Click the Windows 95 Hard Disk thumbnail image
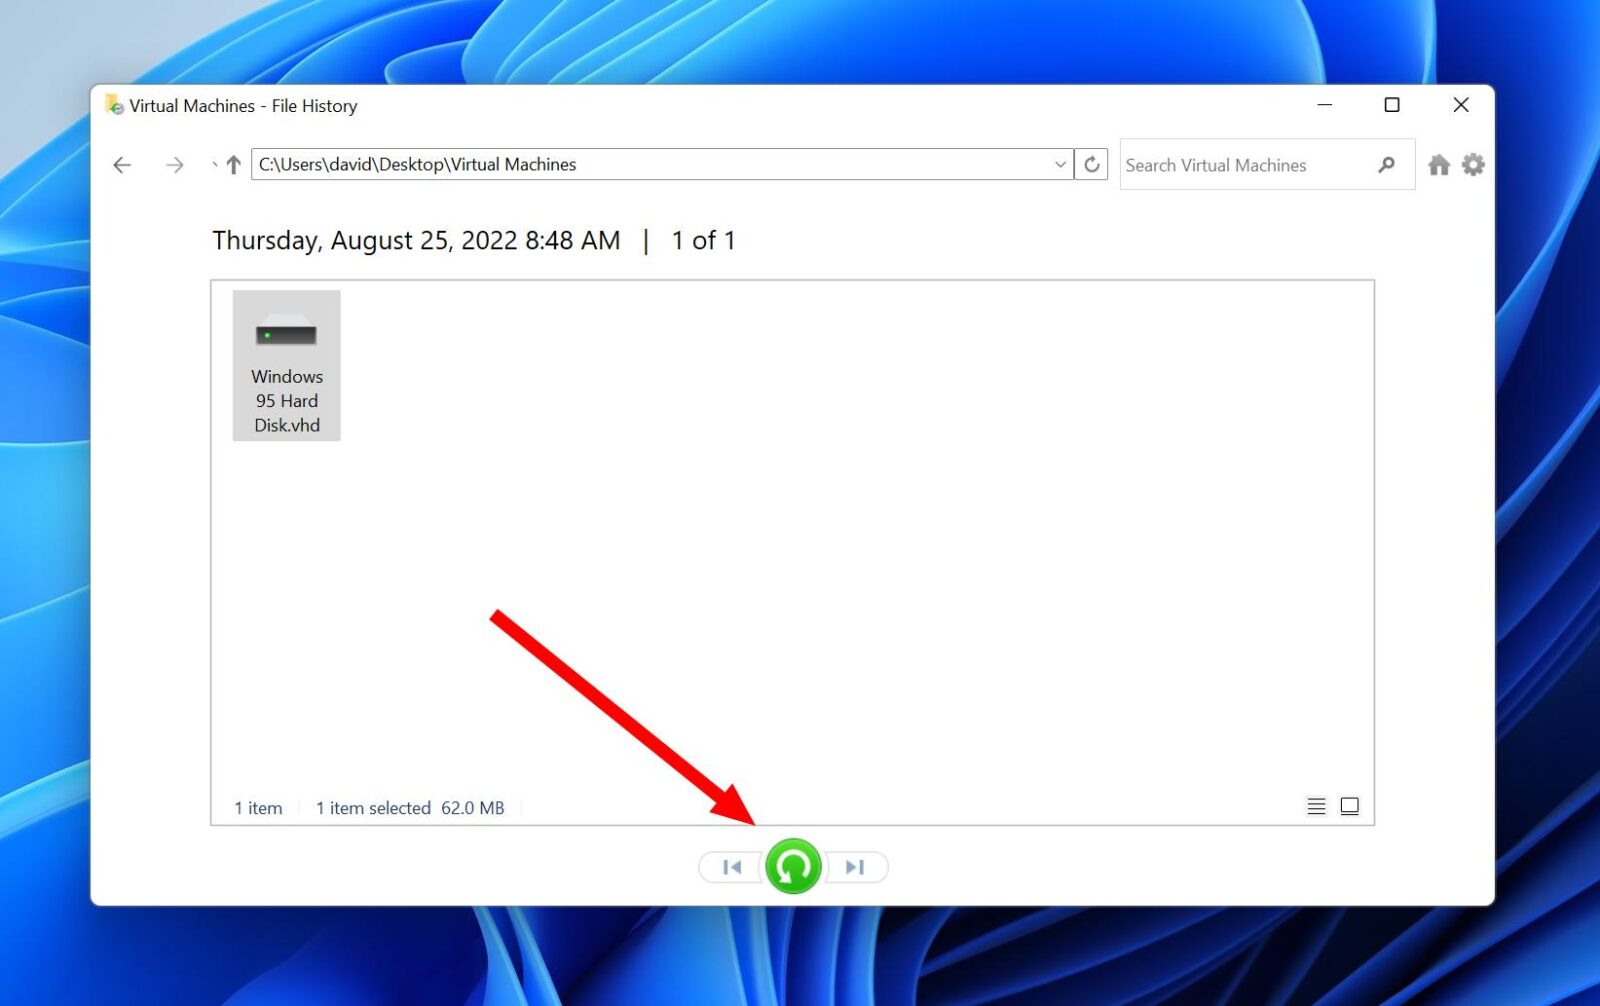 coord(286,333)
